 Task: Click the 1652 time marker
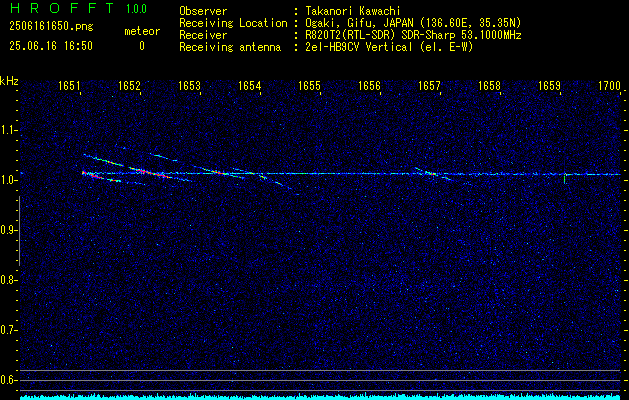pyautogui.click(x=130, y=85)
